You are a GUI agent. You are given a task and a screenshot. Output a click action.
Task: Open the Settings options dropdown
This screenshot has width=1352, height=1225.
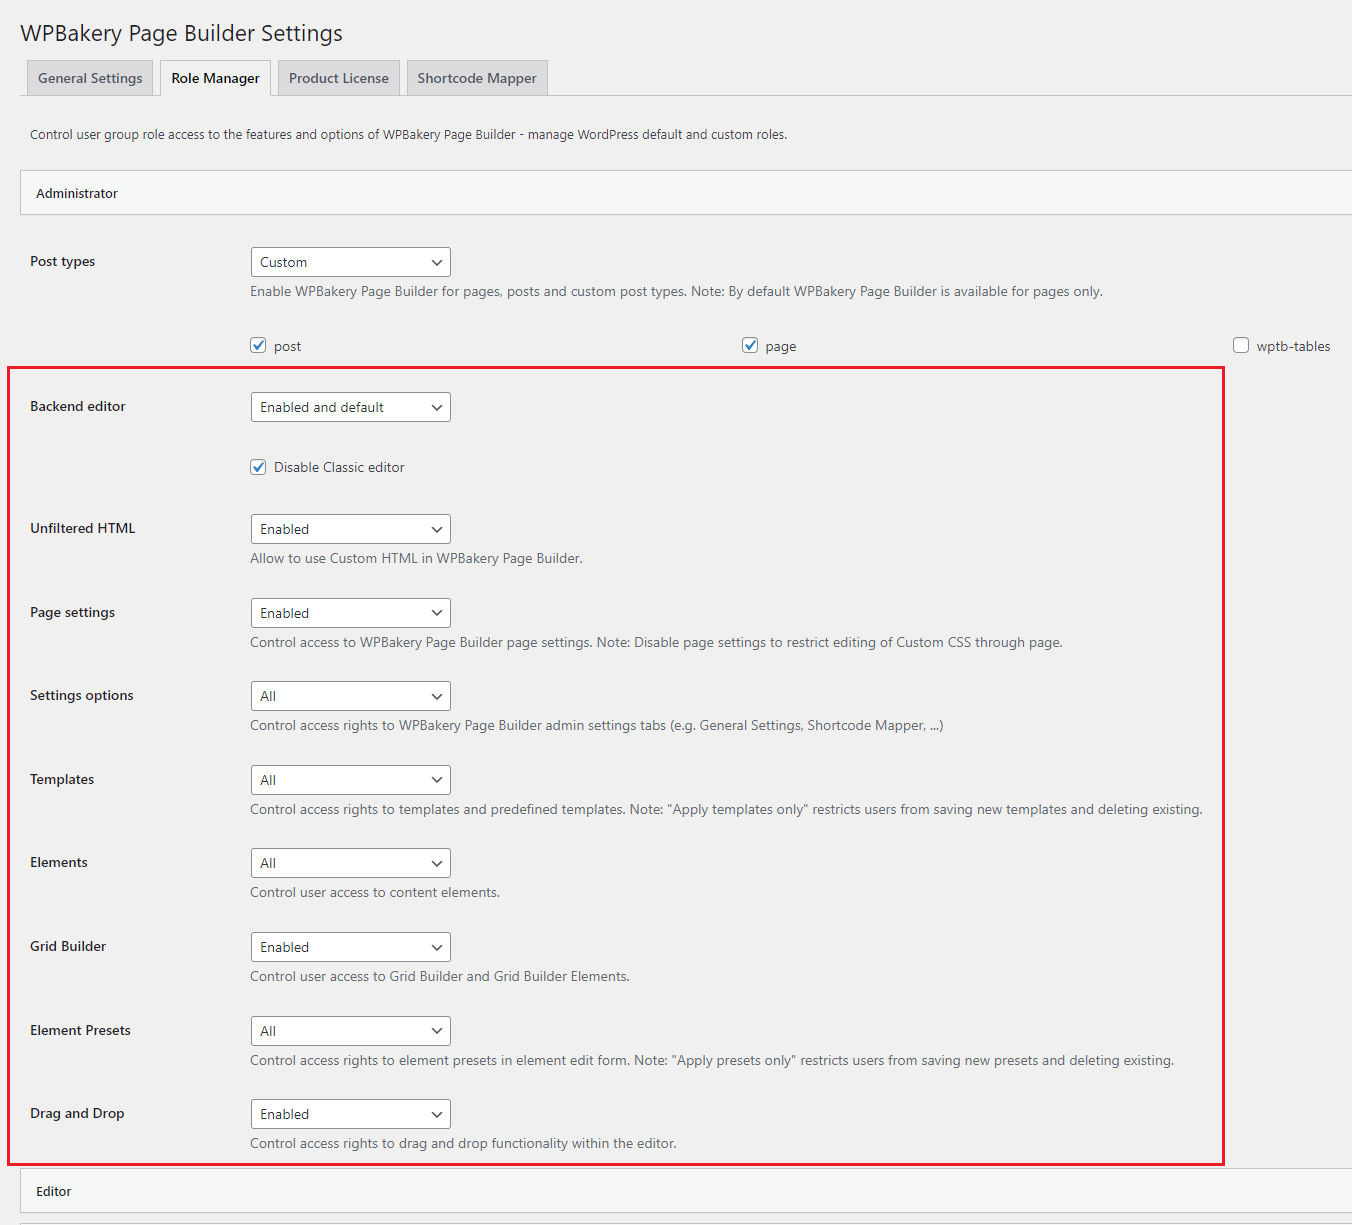tap(350, 696)
